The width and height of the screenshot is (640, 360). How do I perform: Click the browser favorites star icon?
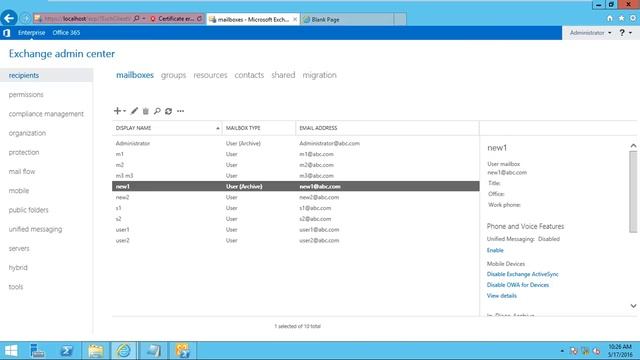tap(621, 18)
